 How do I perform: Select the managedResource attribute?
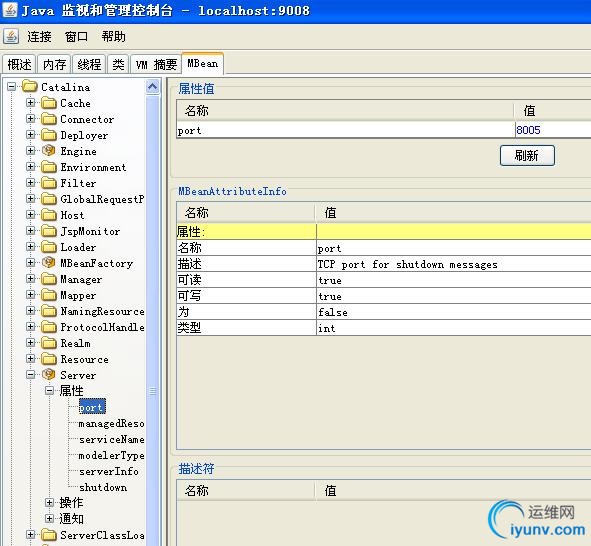[111, 424]
